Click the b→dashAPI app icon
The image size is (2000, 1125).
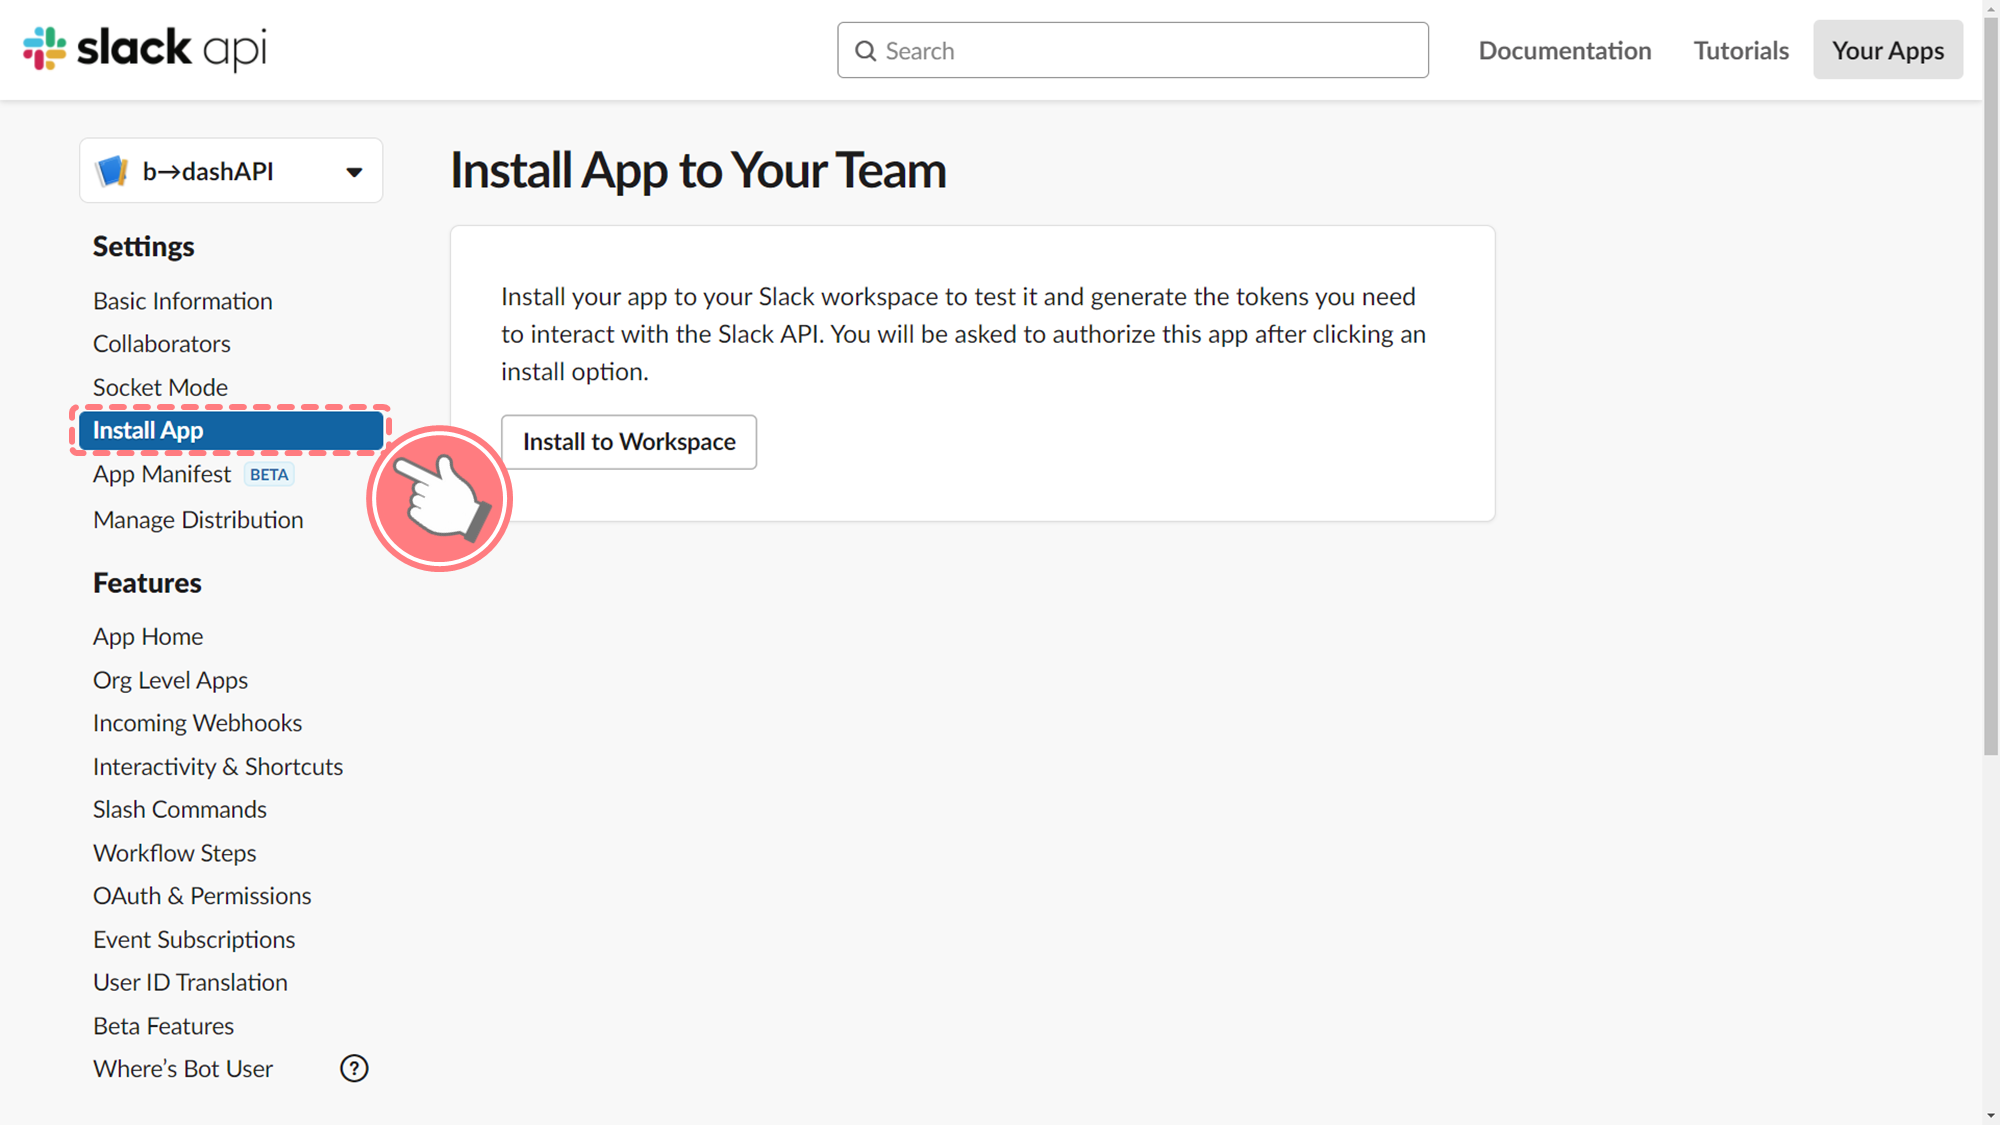112,171
